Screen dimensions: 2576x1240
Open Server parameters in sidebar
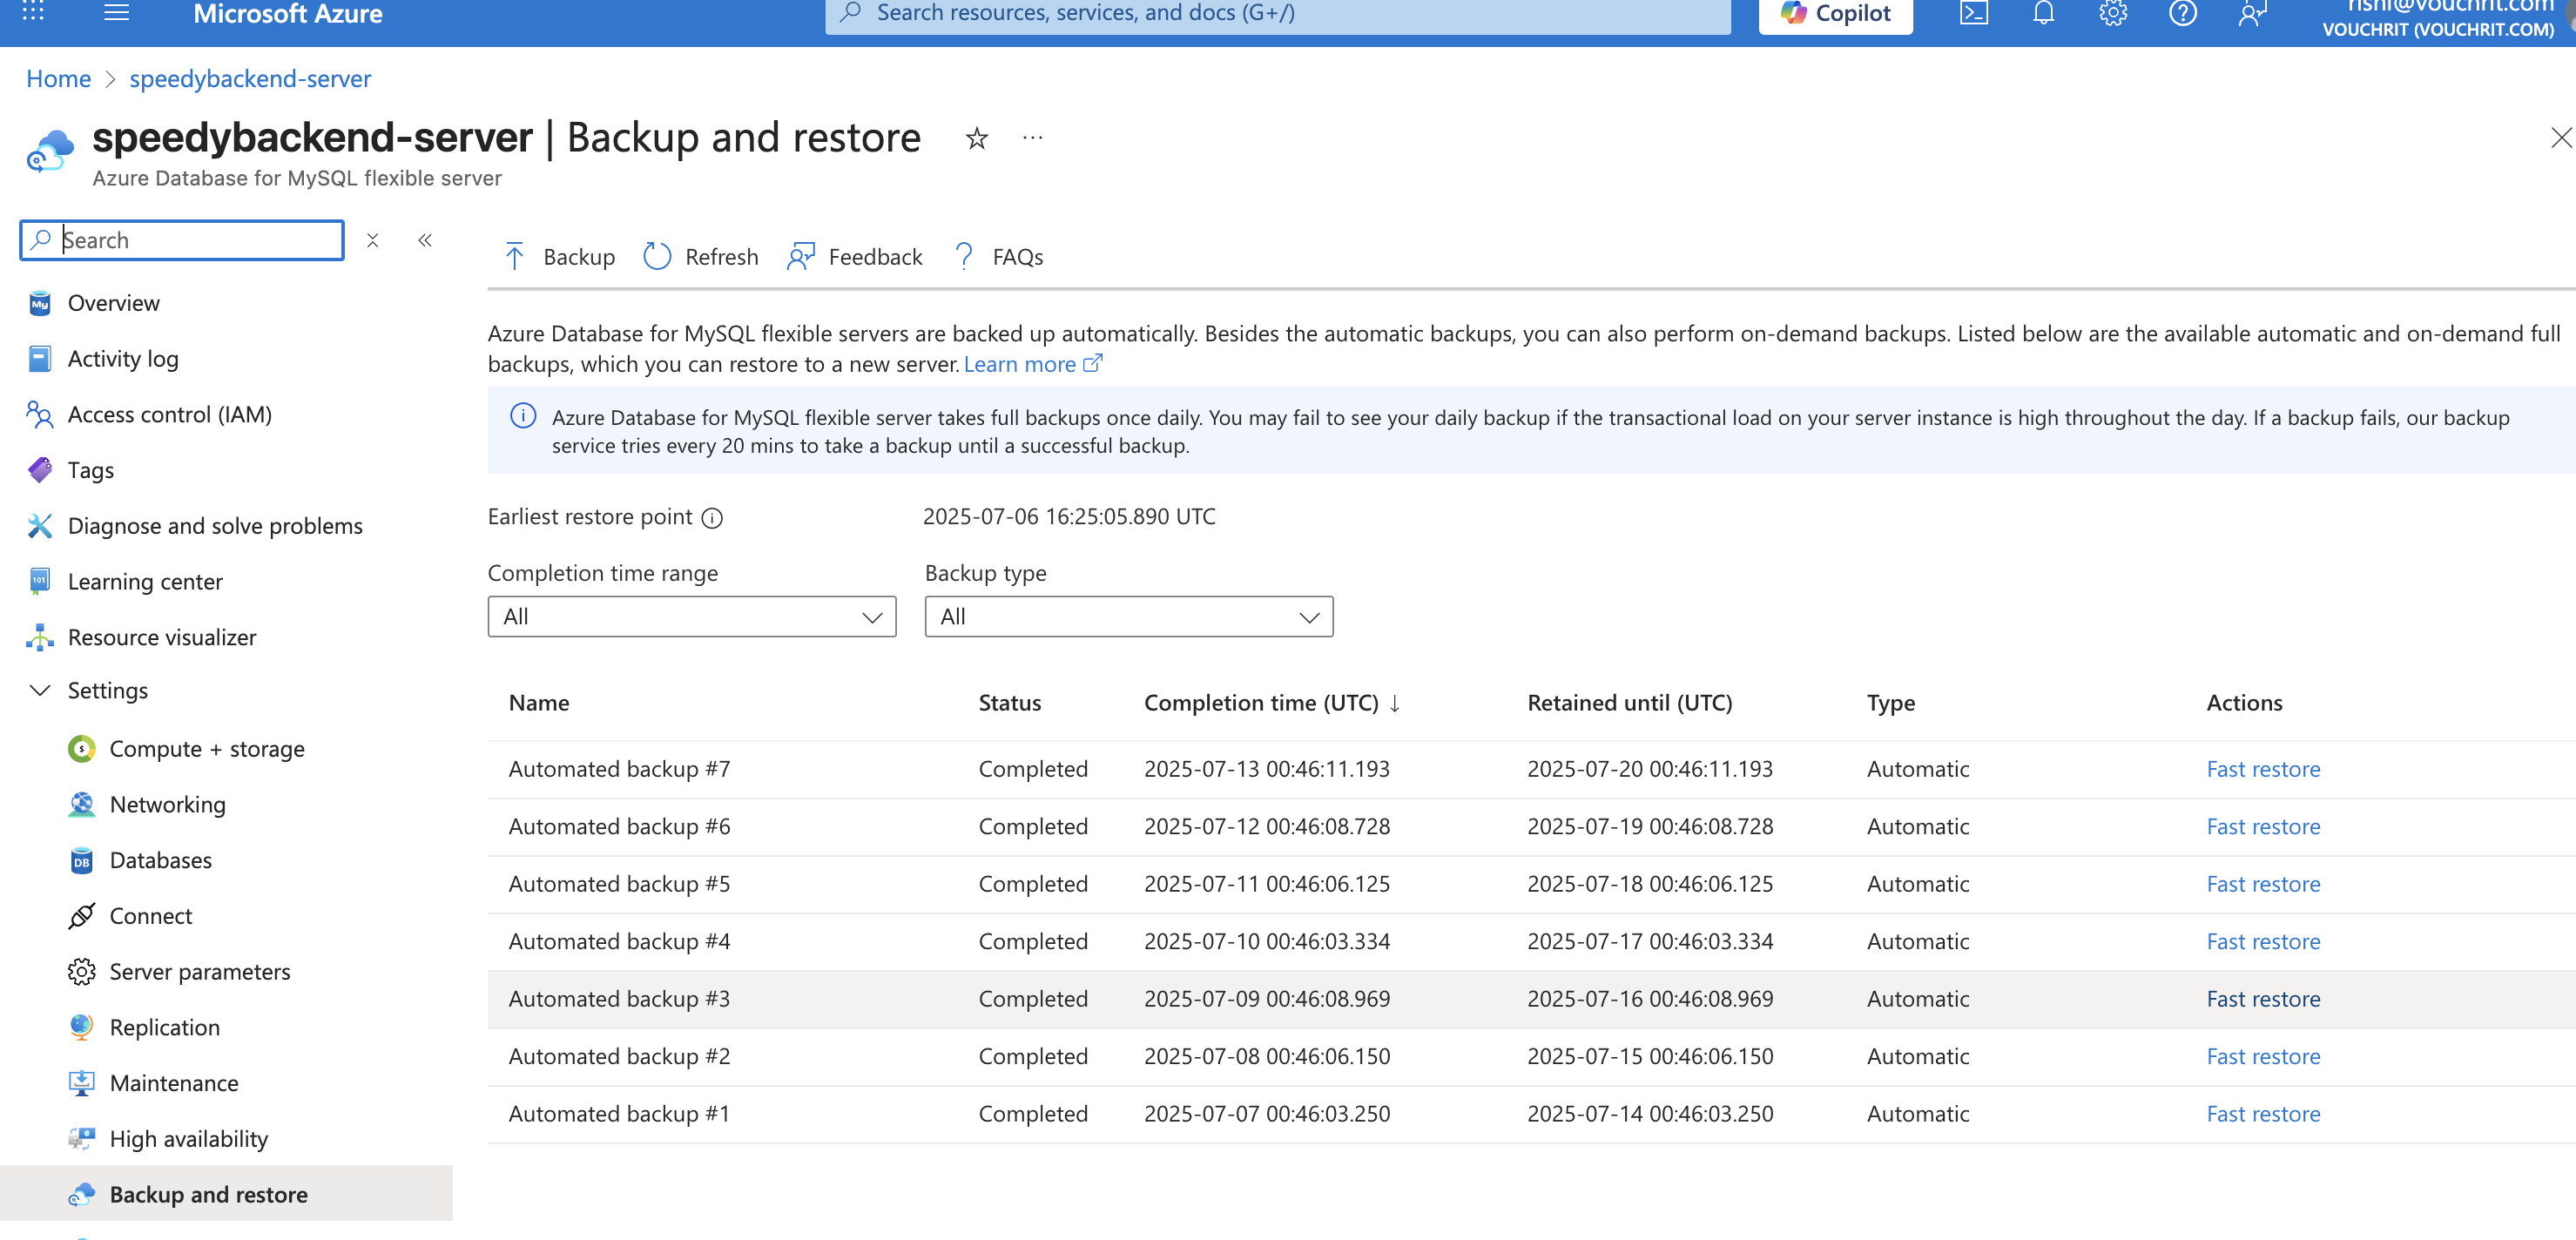point(199,972)
